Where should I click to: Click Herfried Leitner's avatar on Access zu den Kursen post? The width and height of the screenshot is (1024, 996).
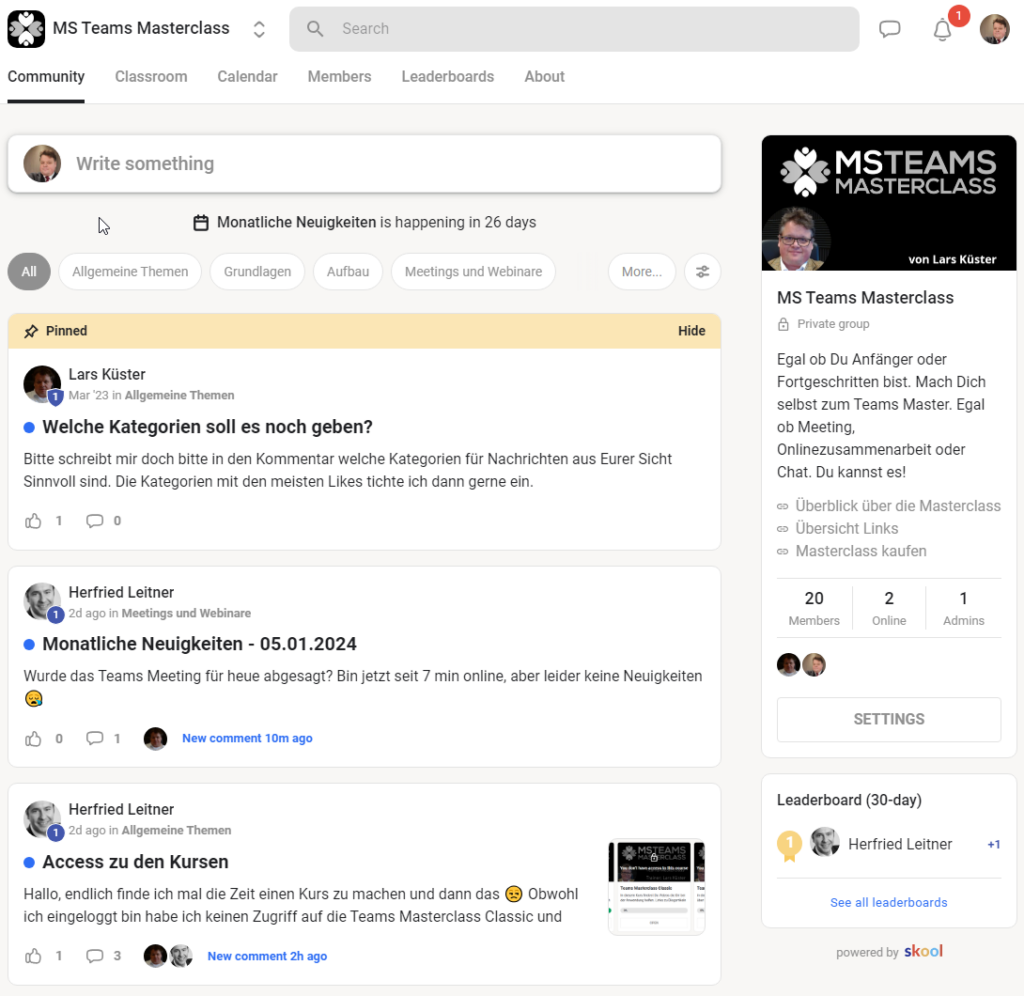(42, 819)
